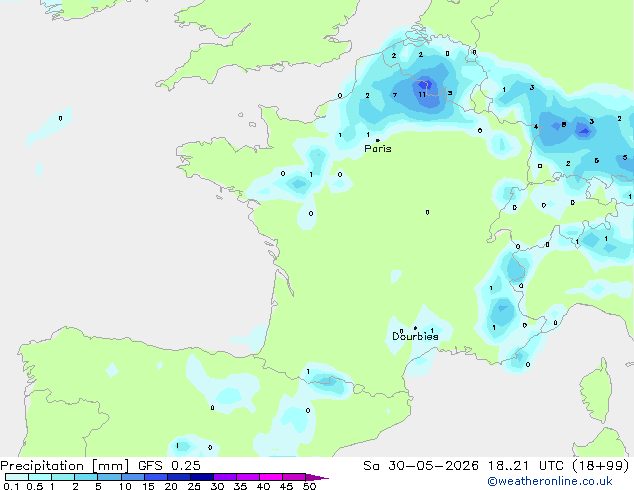634x490 pixels.
Task: Click the 20–25 mm legend color box
Action: pos(179,477)
